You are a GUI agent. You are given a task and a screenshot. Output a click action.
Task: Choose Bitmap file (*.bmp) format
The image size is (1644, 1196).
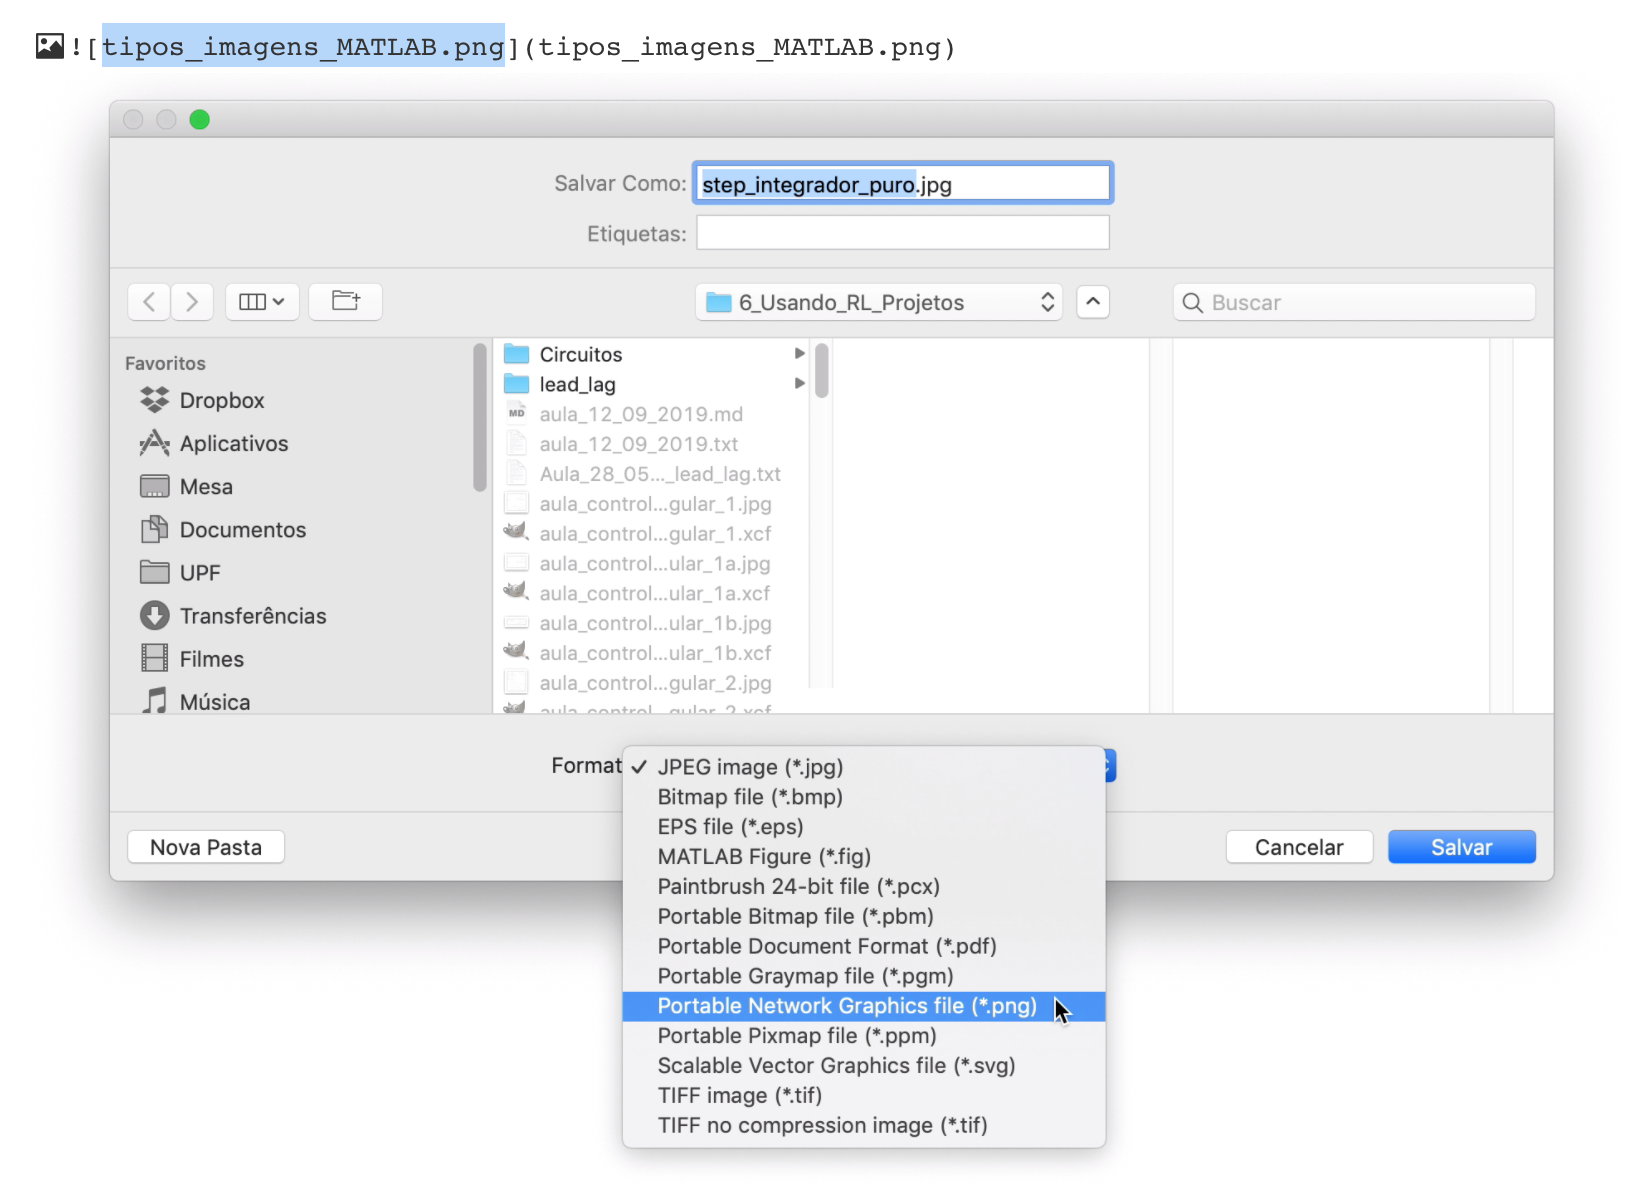(864, 797)
